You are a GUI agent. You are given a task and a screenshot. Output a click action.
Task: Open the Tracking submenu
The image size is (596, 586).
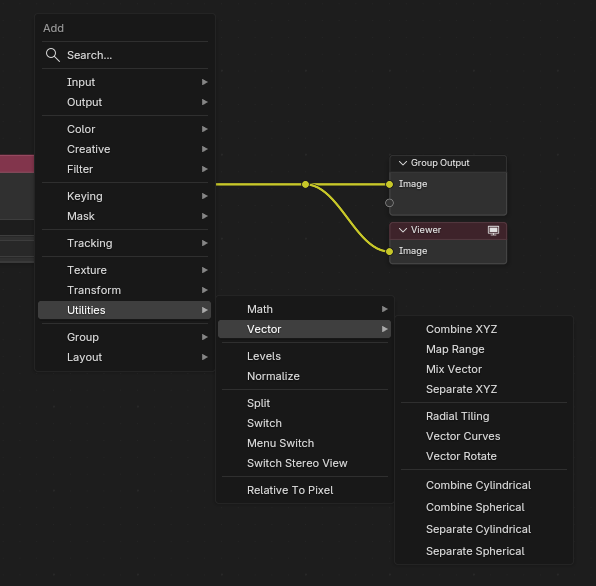[125, 243]
